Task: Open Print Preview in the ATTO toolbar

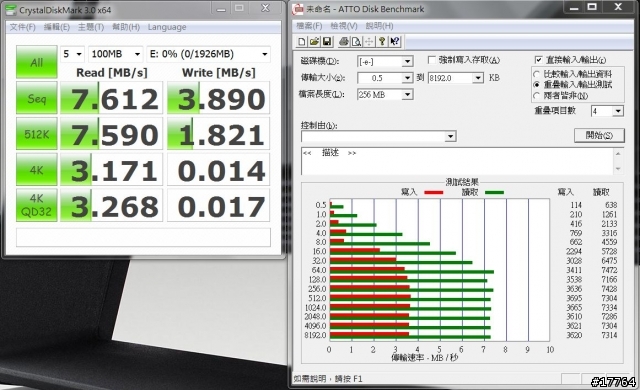Action: coord(356,42)
